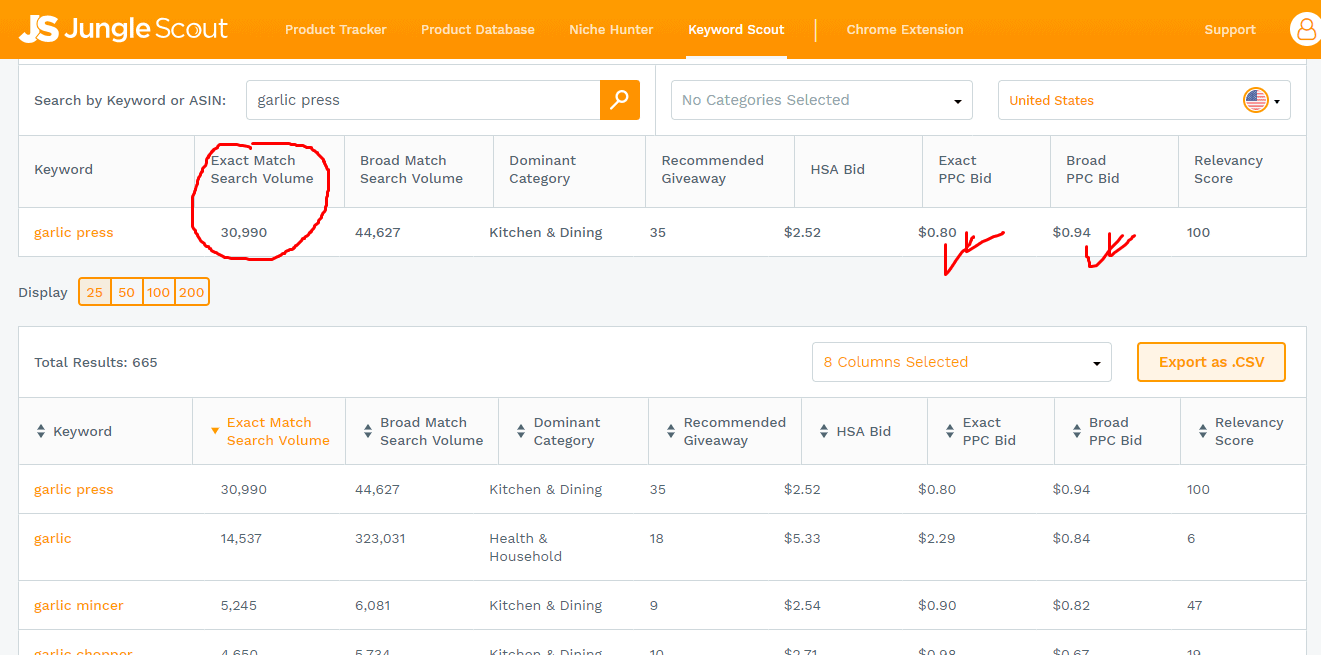Open Chrome Extension page

905,29
